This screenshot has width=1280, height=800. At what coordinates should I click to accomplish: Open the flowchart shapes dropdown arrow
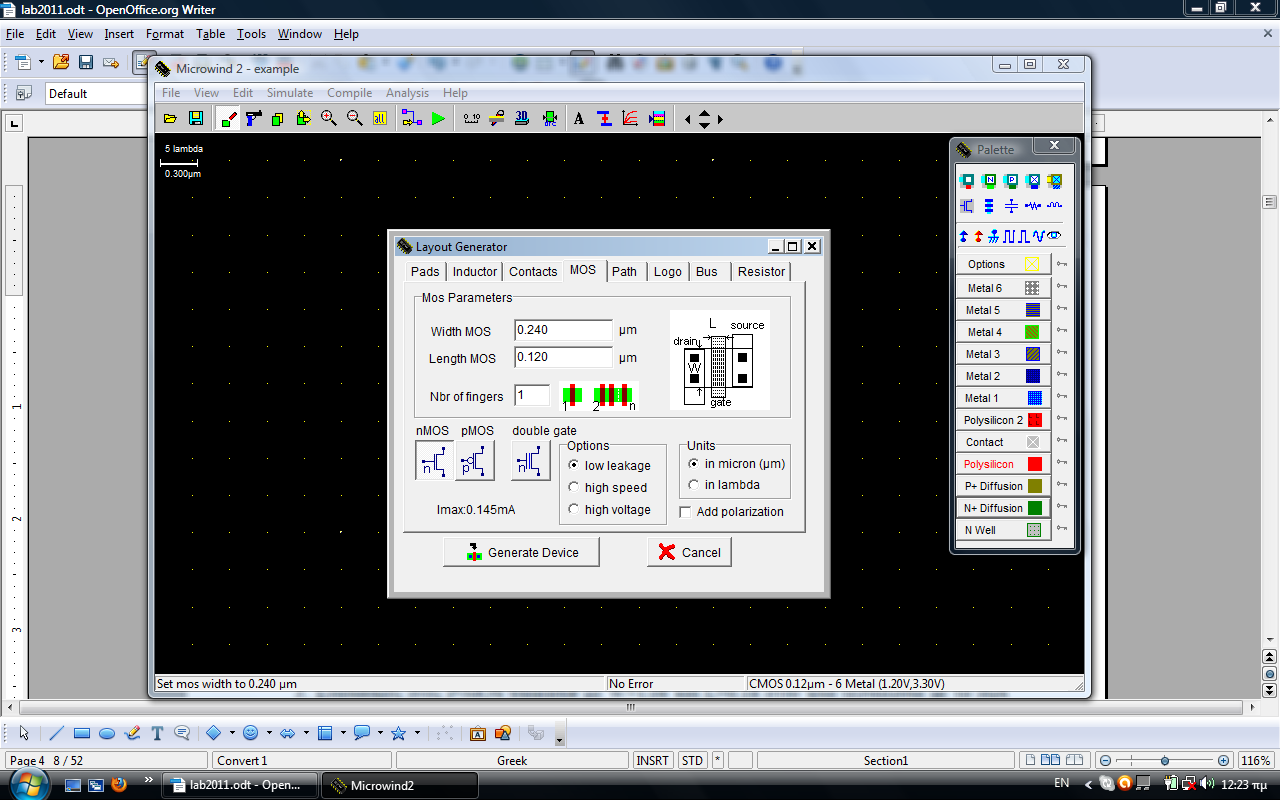(343, 733)
